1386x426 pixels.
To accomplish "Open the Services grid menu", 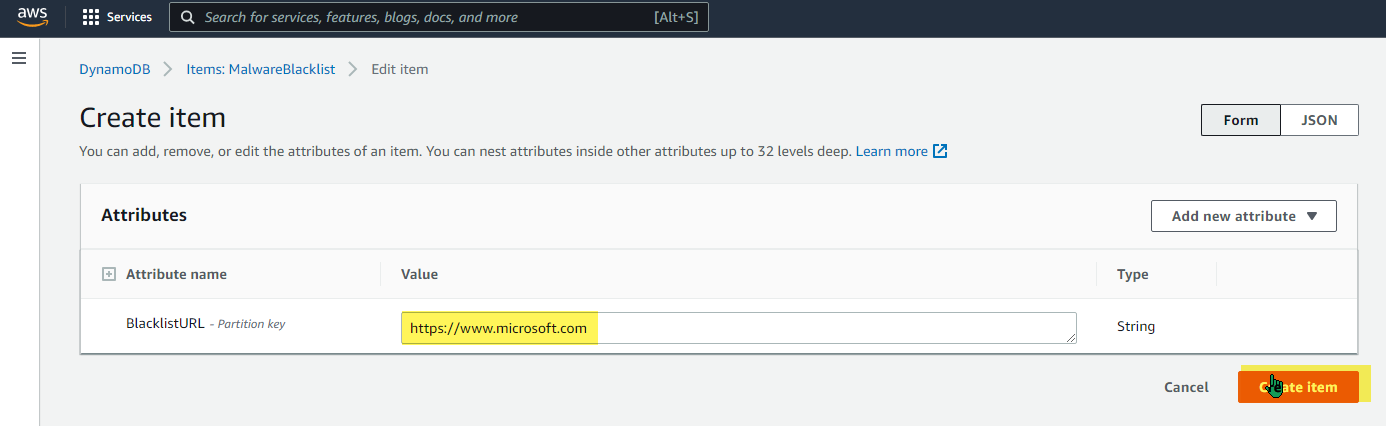I will tap(117, 17).
